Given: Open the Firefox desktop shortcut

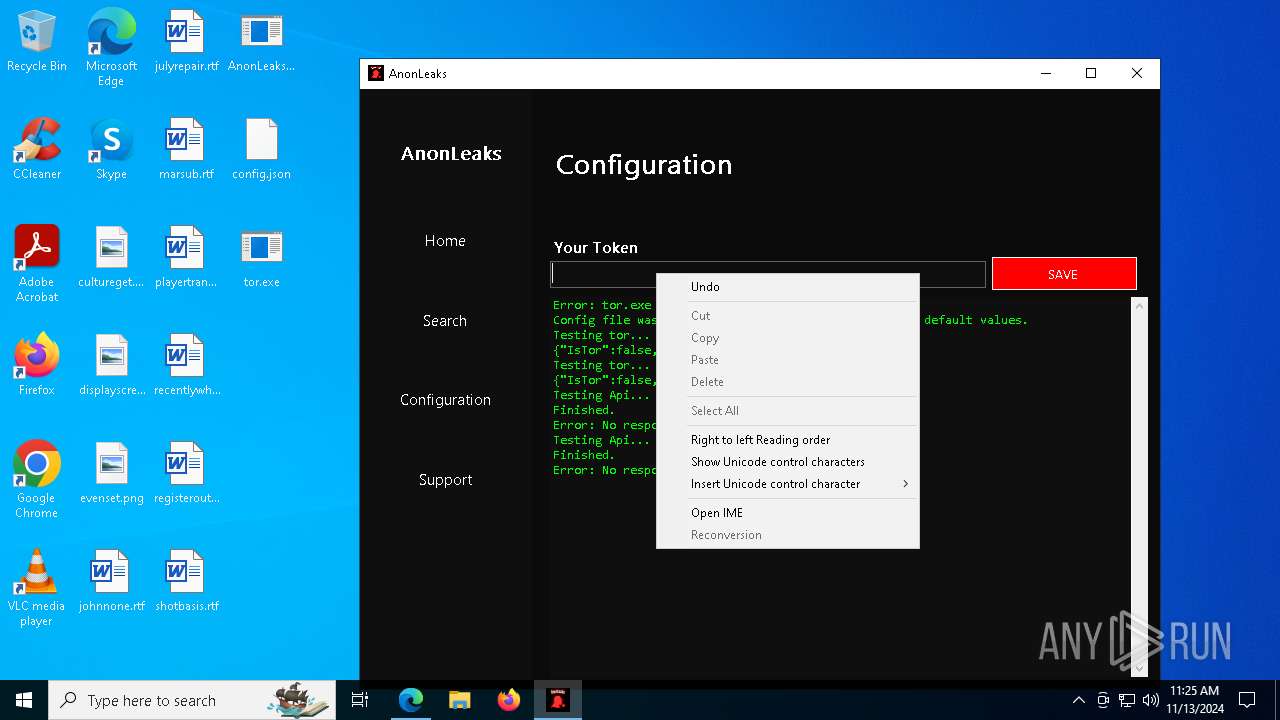Looking at the screenshot, I should [x=37, y=366].
